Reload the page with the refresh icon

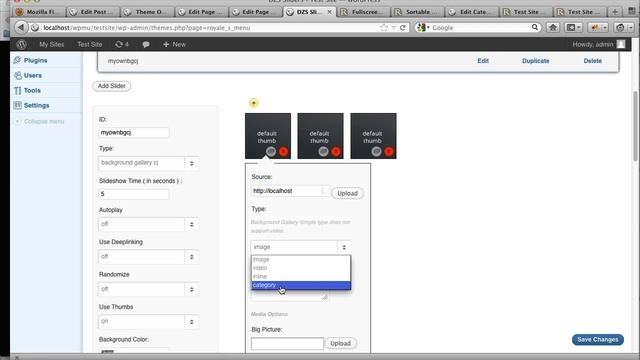[x=403, y=28]
